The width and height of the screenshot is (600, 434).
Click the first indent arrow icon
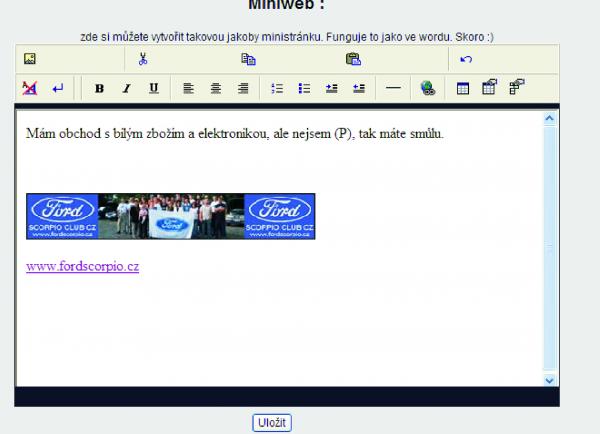(331, 88)
